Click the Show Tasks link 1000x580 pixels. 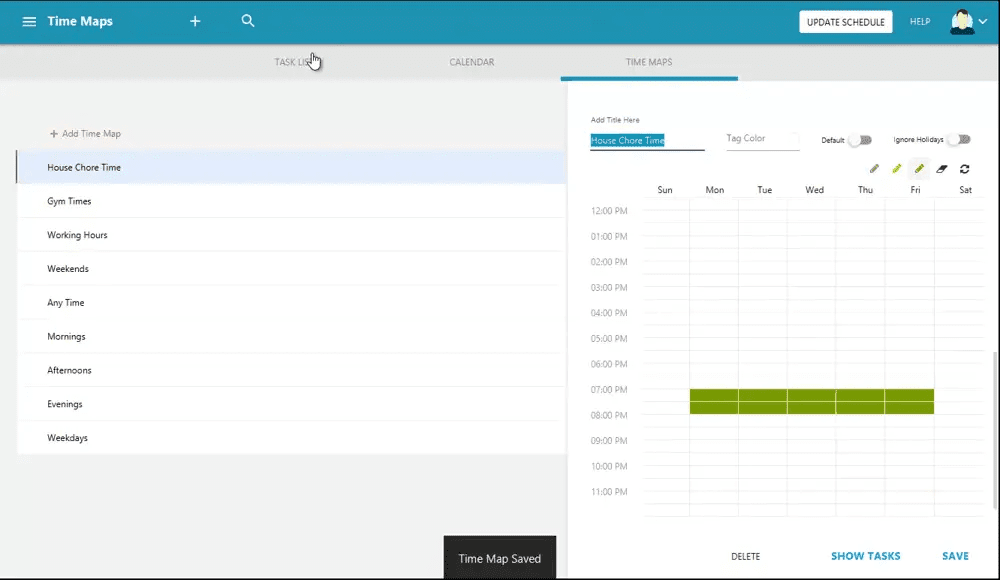tap(865, 556)
